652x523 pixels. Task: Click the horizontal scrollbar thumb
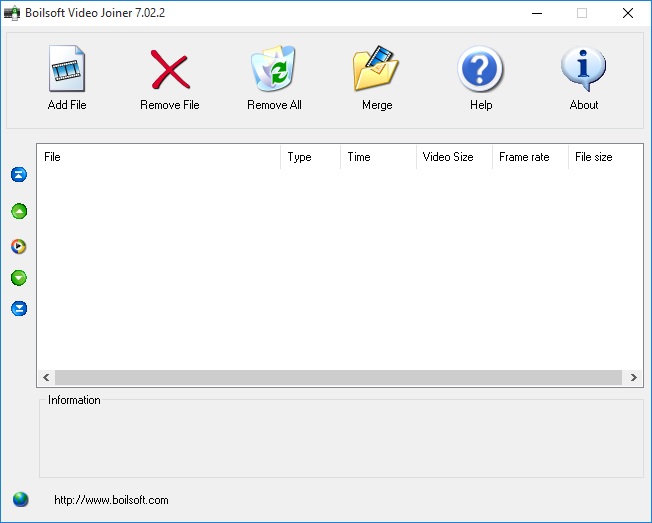[338, 377]
